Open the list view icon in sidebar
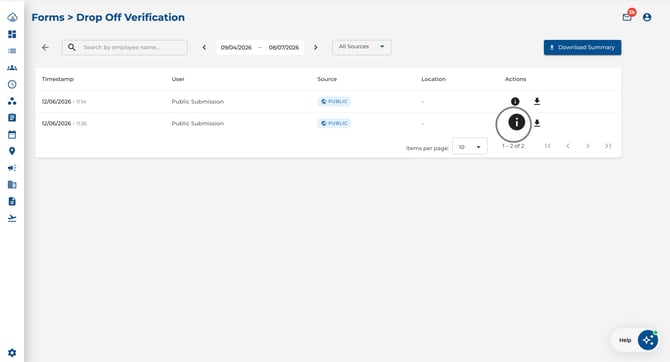 (x=12, y=51)
